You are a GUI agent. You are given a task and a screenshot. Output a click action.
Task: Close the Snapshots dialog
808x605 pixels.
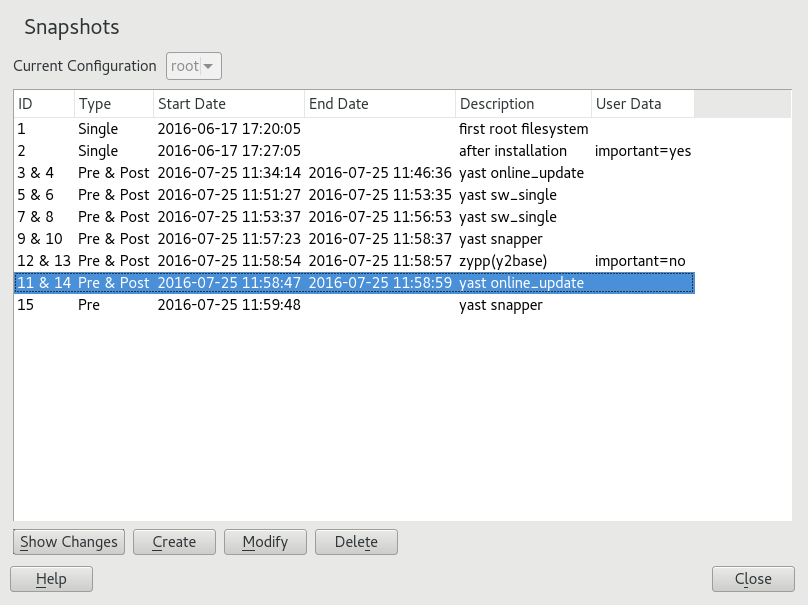point(753,579)
